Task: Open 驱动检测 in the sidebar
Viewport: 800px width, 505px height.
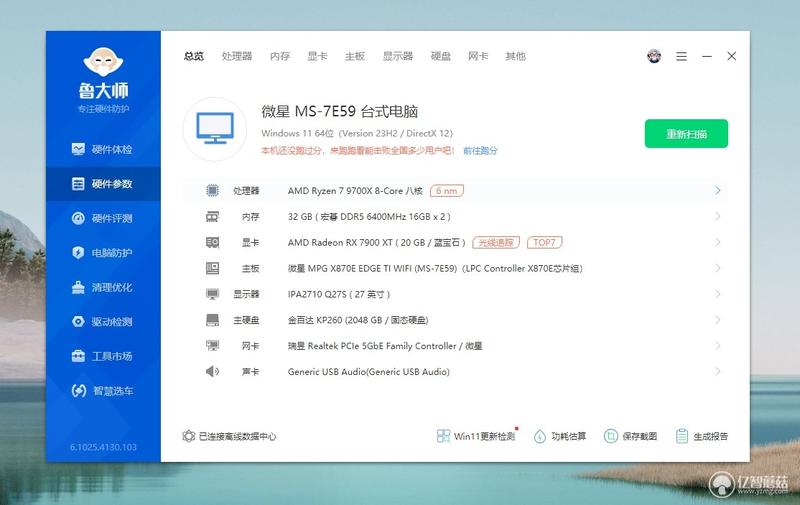Action: tap(103, 322)
